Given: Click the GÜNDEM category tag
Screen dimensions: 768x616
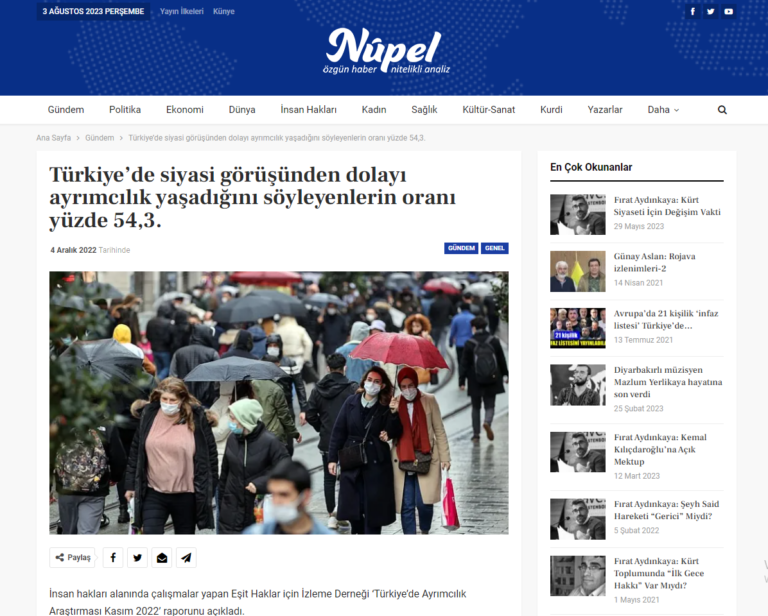Looking at the screenshot, I should 461,248.
